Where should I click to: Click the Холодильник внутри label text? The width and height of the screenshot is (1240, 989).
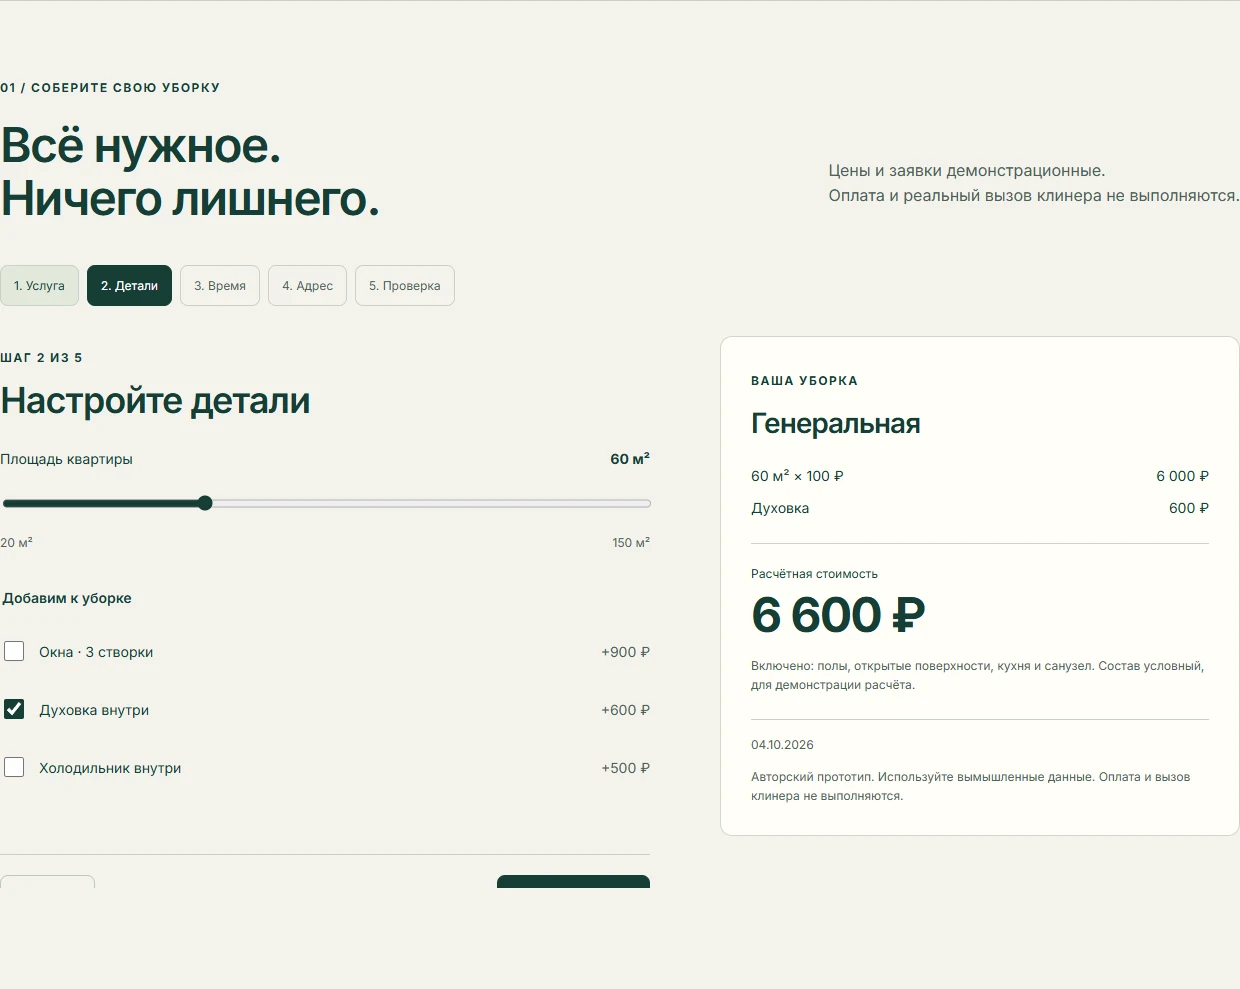pos(110,768)
